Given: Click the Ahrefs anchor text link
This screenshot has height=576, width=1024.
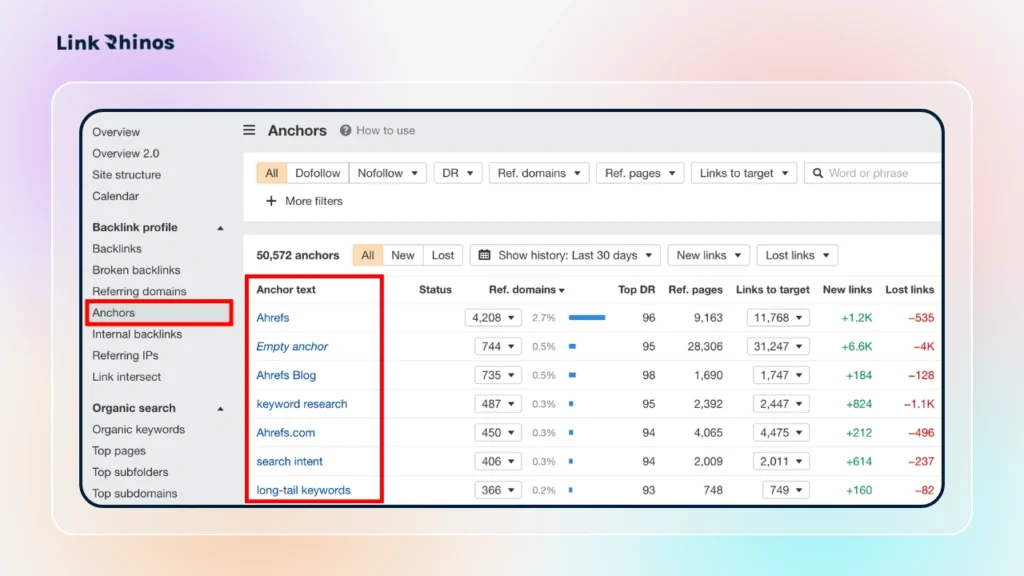Looking at the screenshot, I should coord(272,318).
